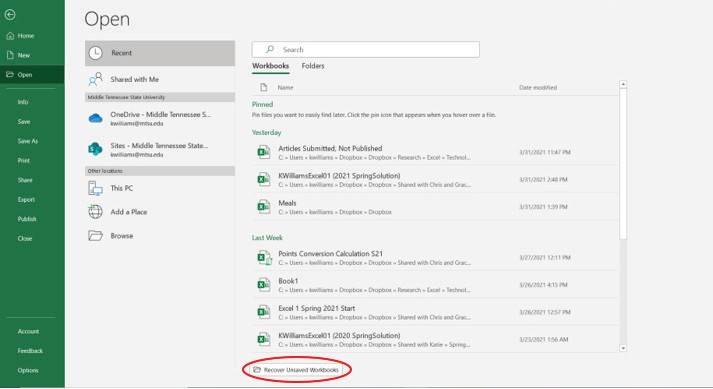Click the Recover Unsaved Workbooks button

[x=296, y=370]
